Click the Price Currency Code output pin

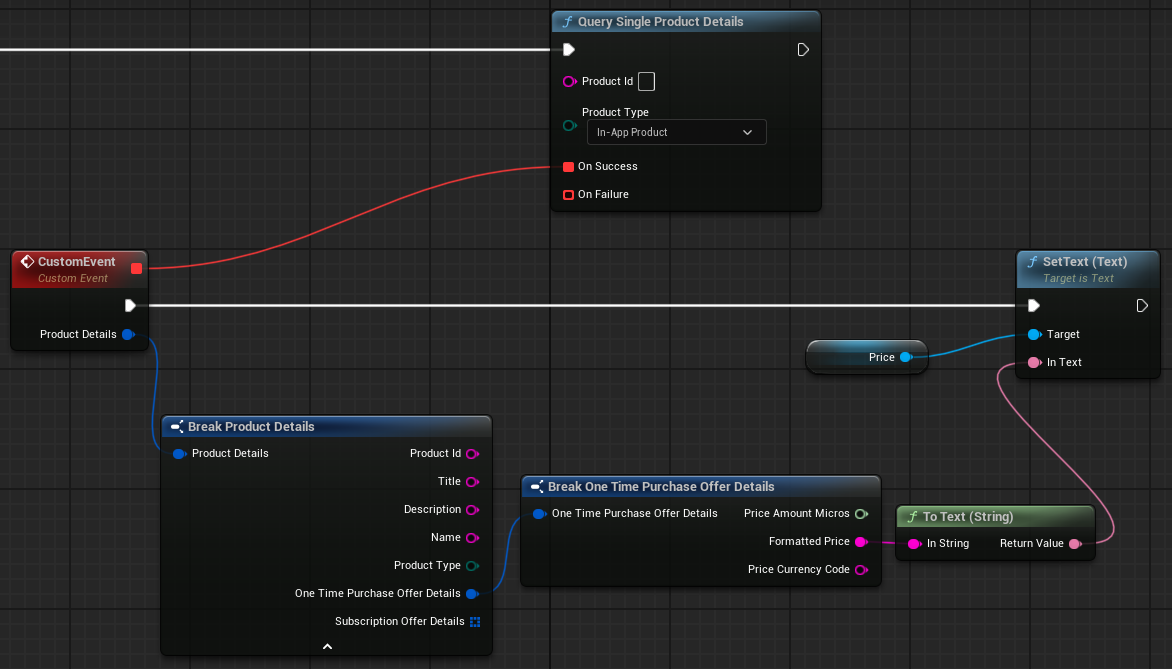pyautogui.click(x=860, y=570)
